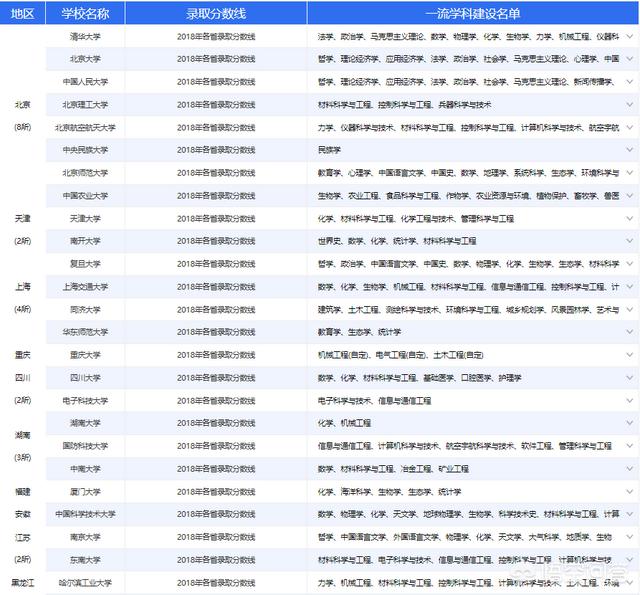640x595 pixels.
Task: Click the 一流学科建设名单 column header
Action: pyautogui.click(x=473, y=13)
